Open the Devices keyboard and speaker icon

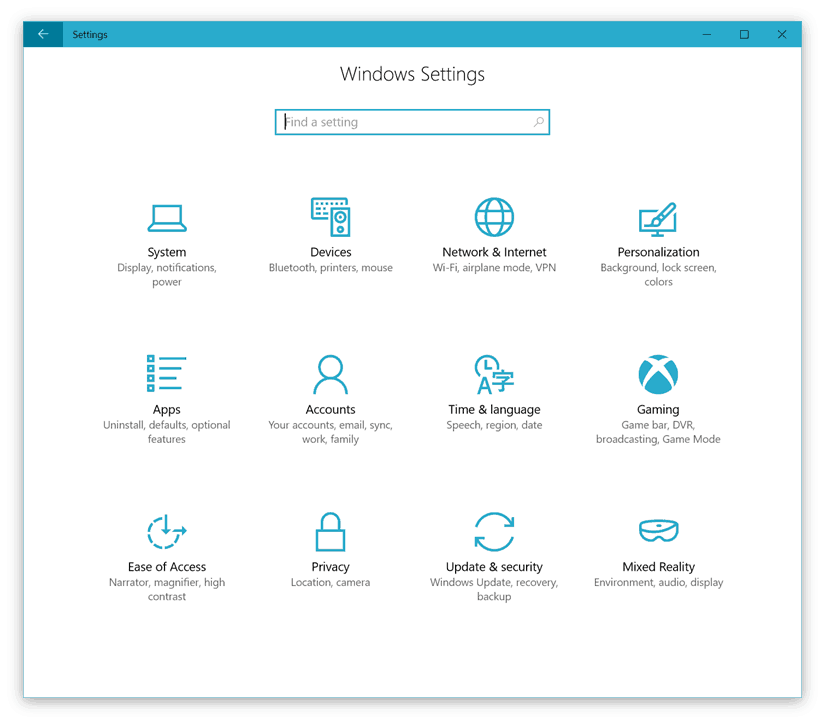coord(331,217)
